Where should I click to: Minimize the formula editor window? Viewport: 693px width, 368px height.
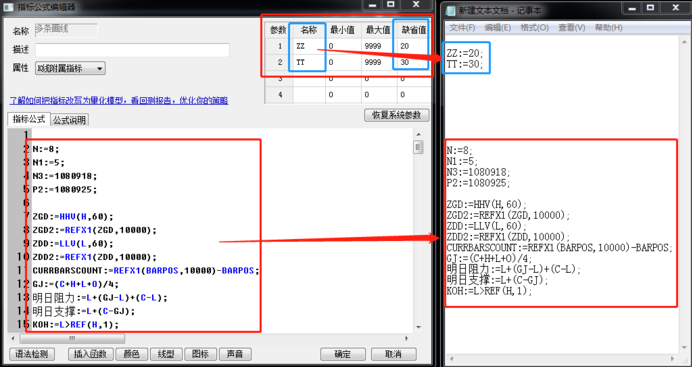pyautogui.click(x=372, y=5)
